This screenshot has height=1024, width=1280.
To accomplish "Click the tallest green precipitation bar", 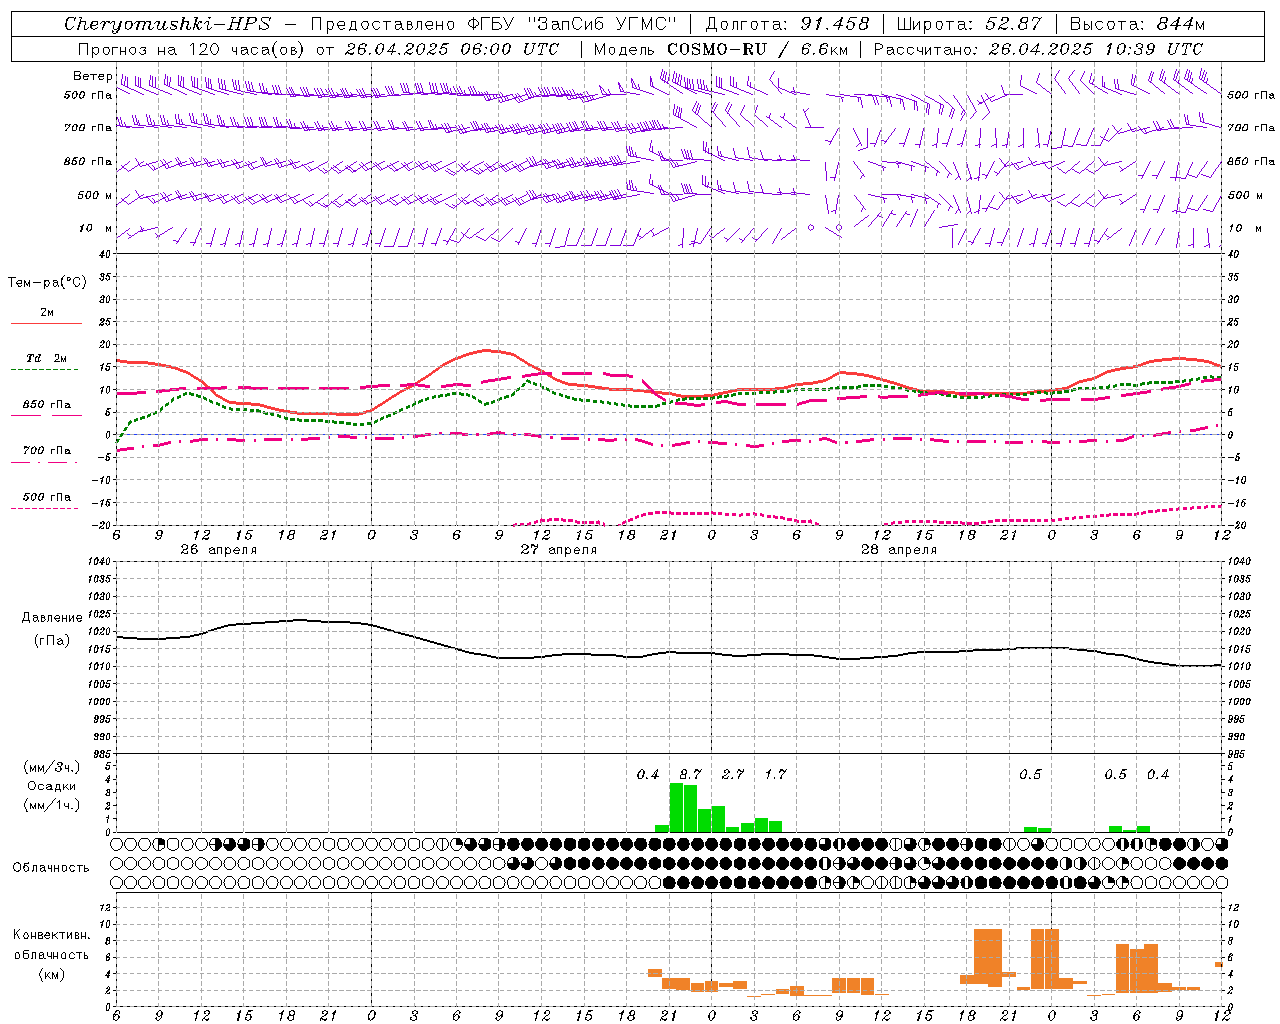I will click(x=676, y=808).
